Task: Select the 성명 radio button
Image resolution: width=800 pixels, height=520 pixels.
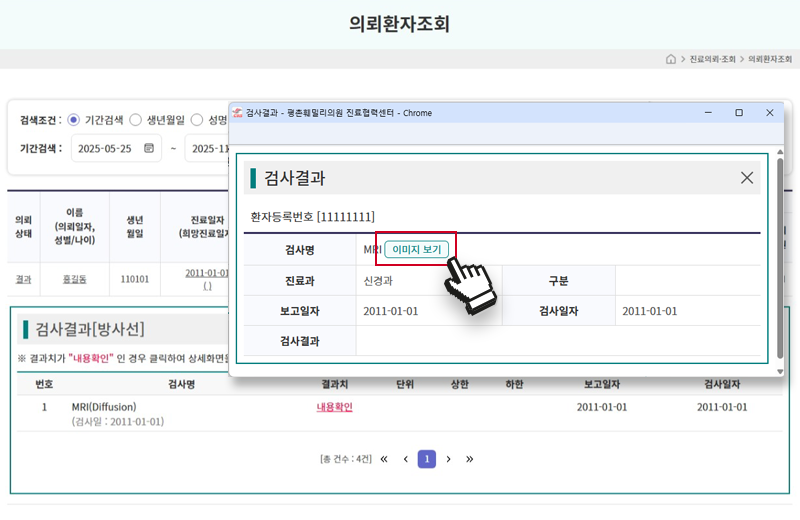Action: [197, 119]
